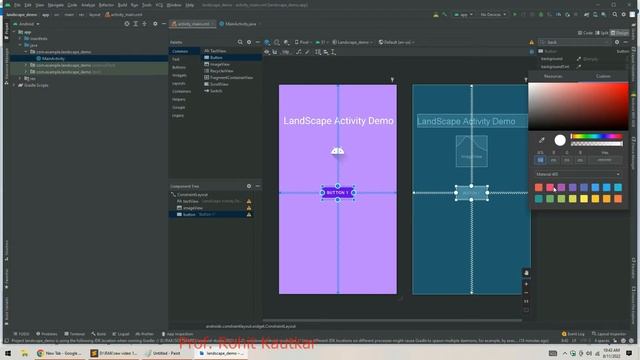
Task: Click the infer constraints wand icon
Action: pos(307,52)
